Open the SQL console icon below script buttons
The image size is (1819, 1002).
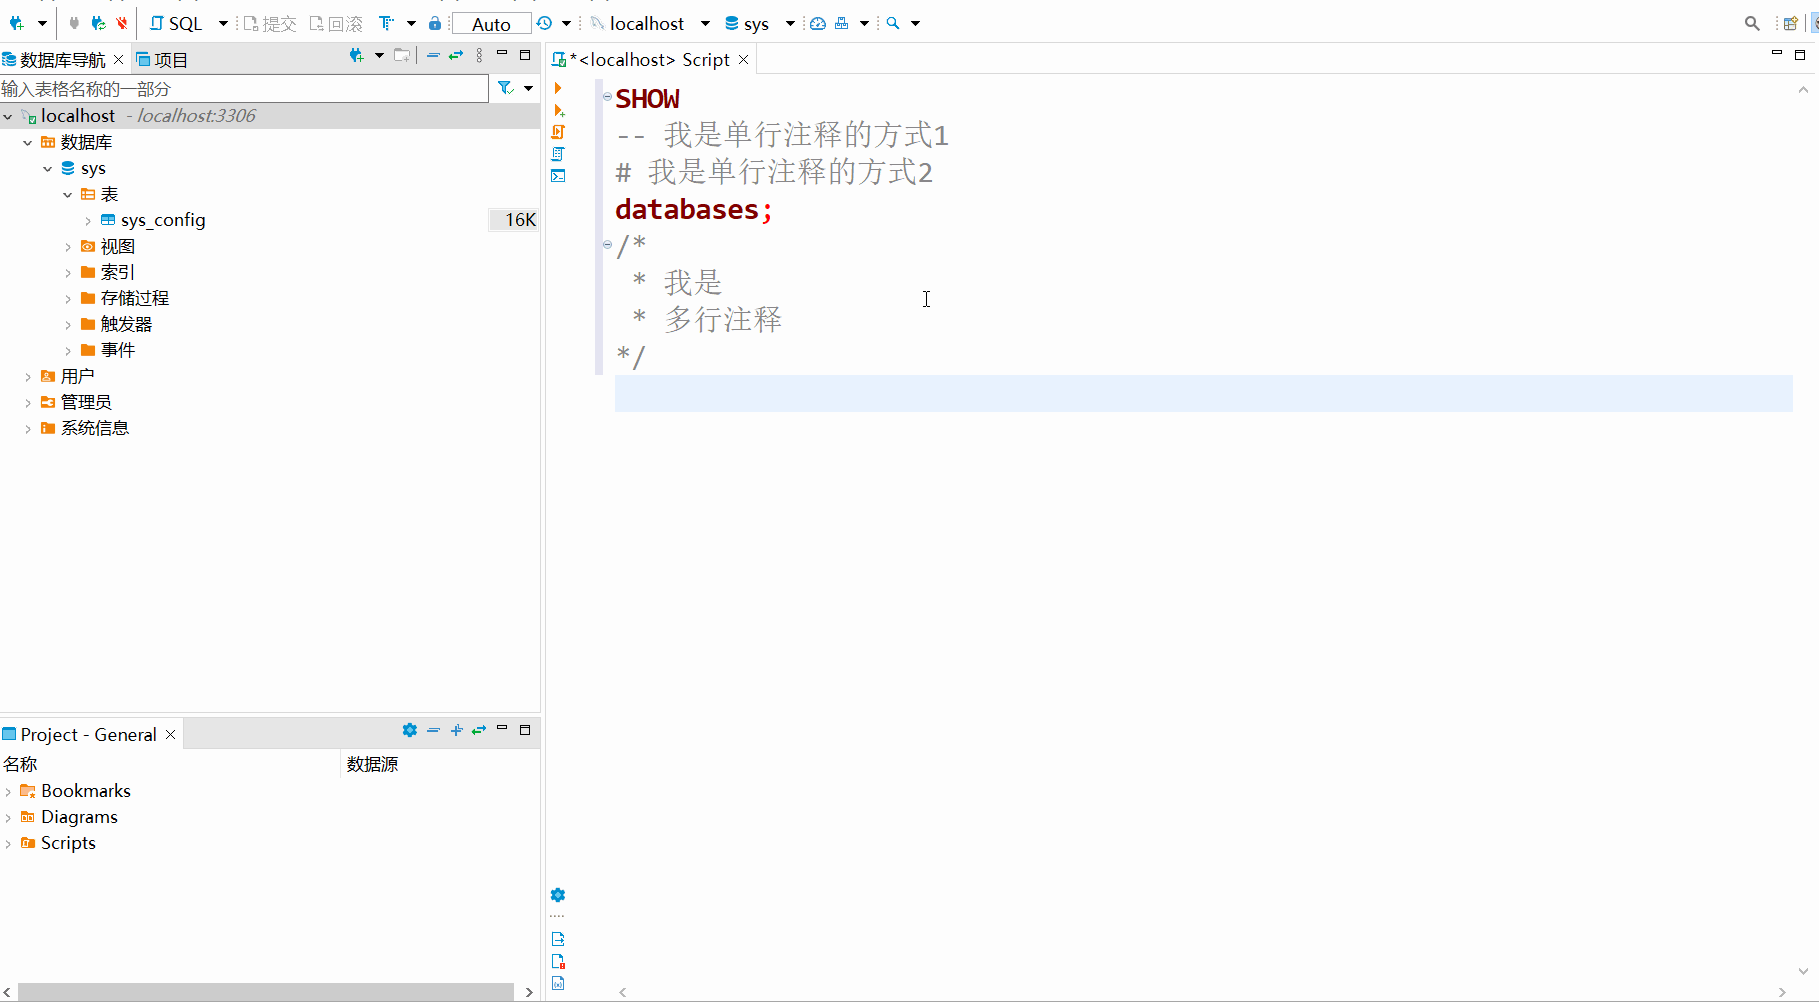click(558, 176)
